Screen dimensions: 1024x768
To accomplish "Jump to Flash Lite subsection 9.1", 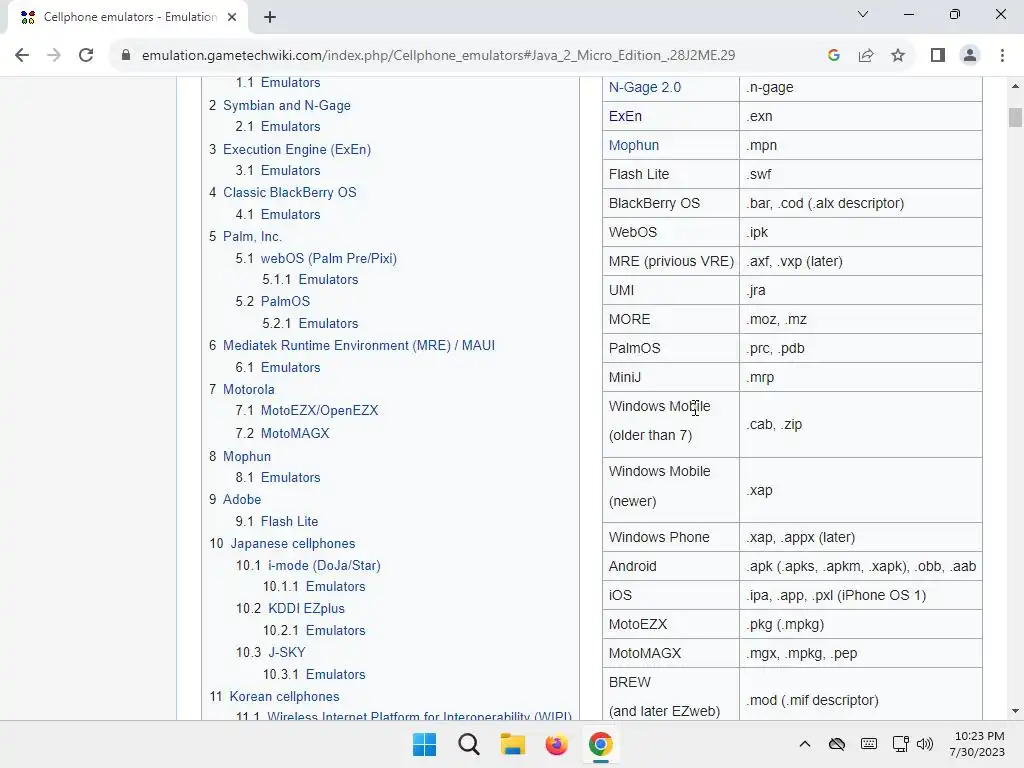I will coord(289,521).
